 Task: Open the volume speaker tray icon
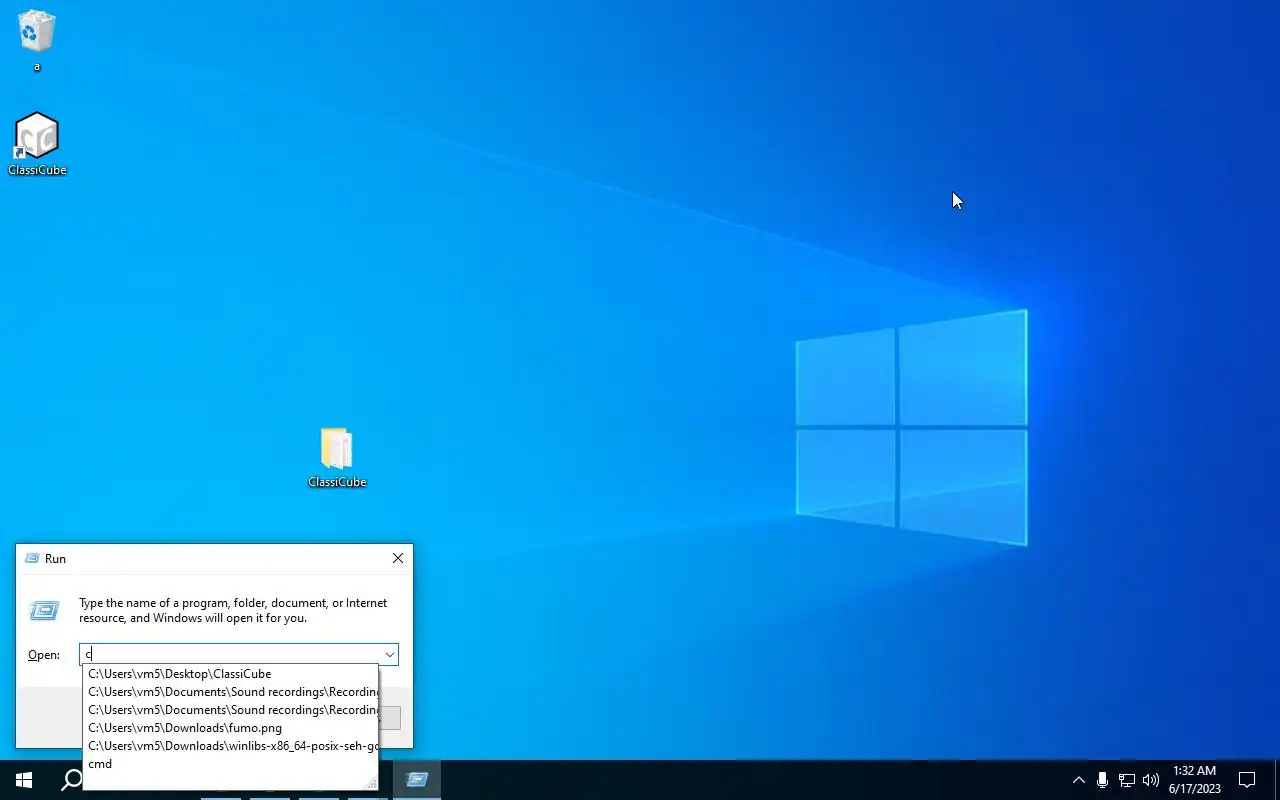coord(1151,780)
